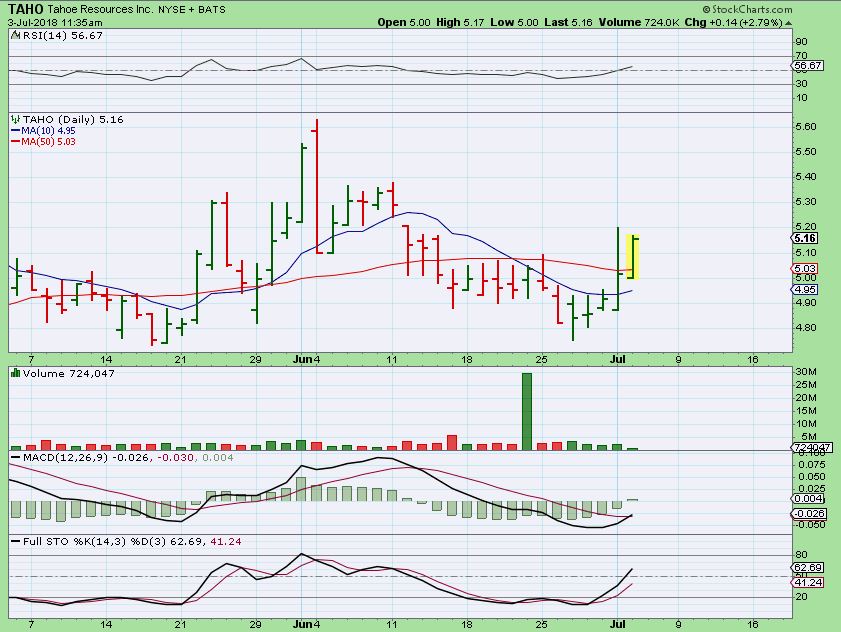
Task: Click the -0.030 MACD signal value
Action: [x=175, y=457]
